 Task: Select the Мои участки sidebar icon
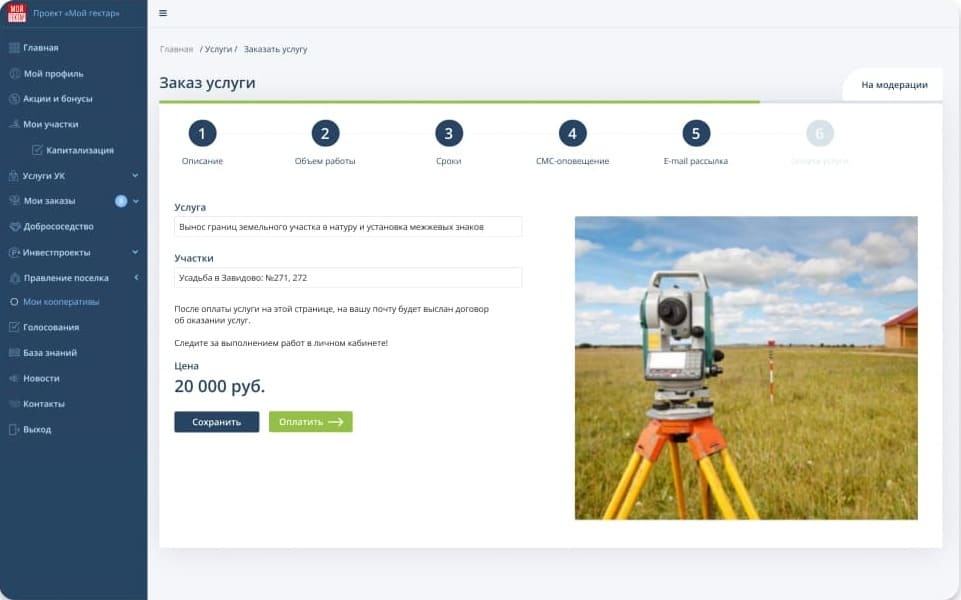point(14,124)
